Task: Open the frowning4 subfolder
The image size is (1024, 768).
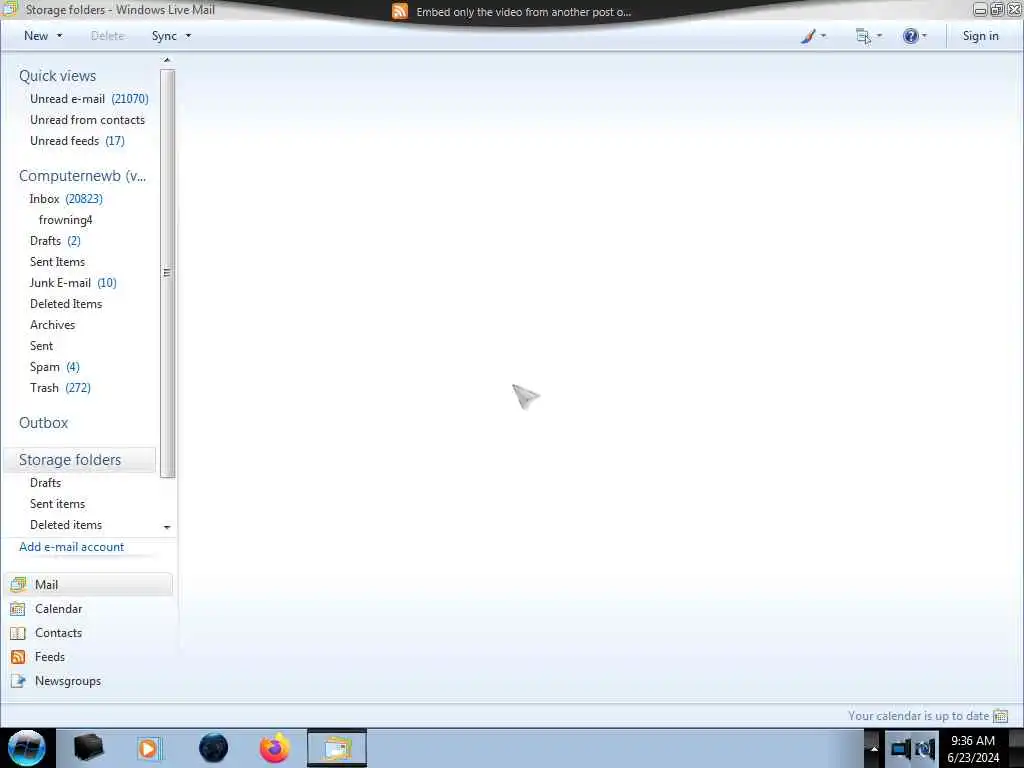Action: tap(65, 219)
